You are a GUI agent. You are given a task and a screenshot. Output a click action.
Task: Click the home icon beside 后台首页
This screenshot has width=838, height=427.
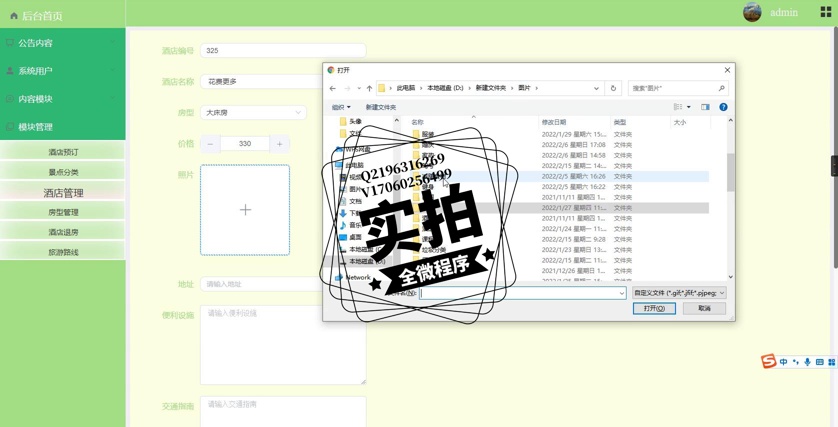[13, 16]
